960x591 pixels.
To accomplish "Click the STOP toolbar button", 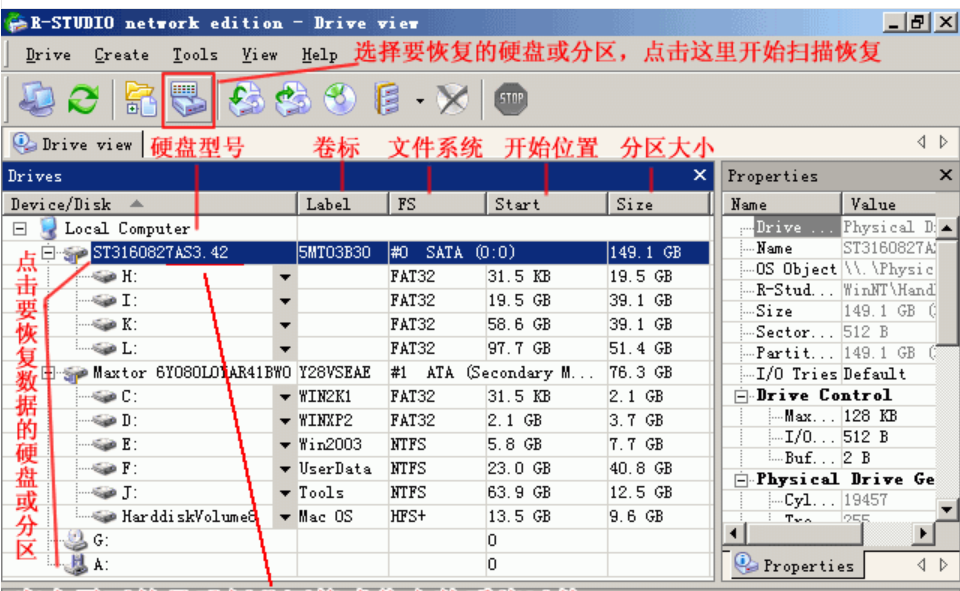I will 511,99.
